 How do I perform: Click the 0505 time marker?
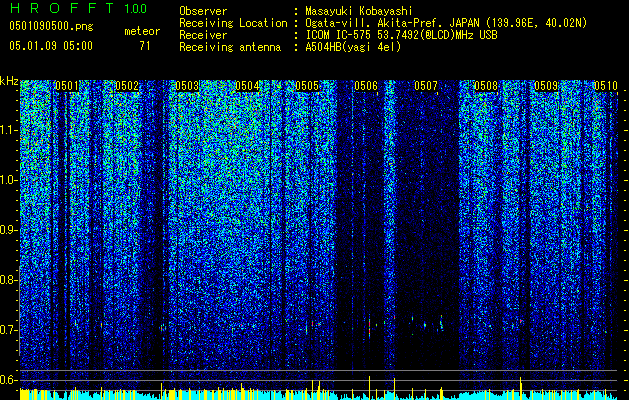pyautogui.click(x=307, y=86)
